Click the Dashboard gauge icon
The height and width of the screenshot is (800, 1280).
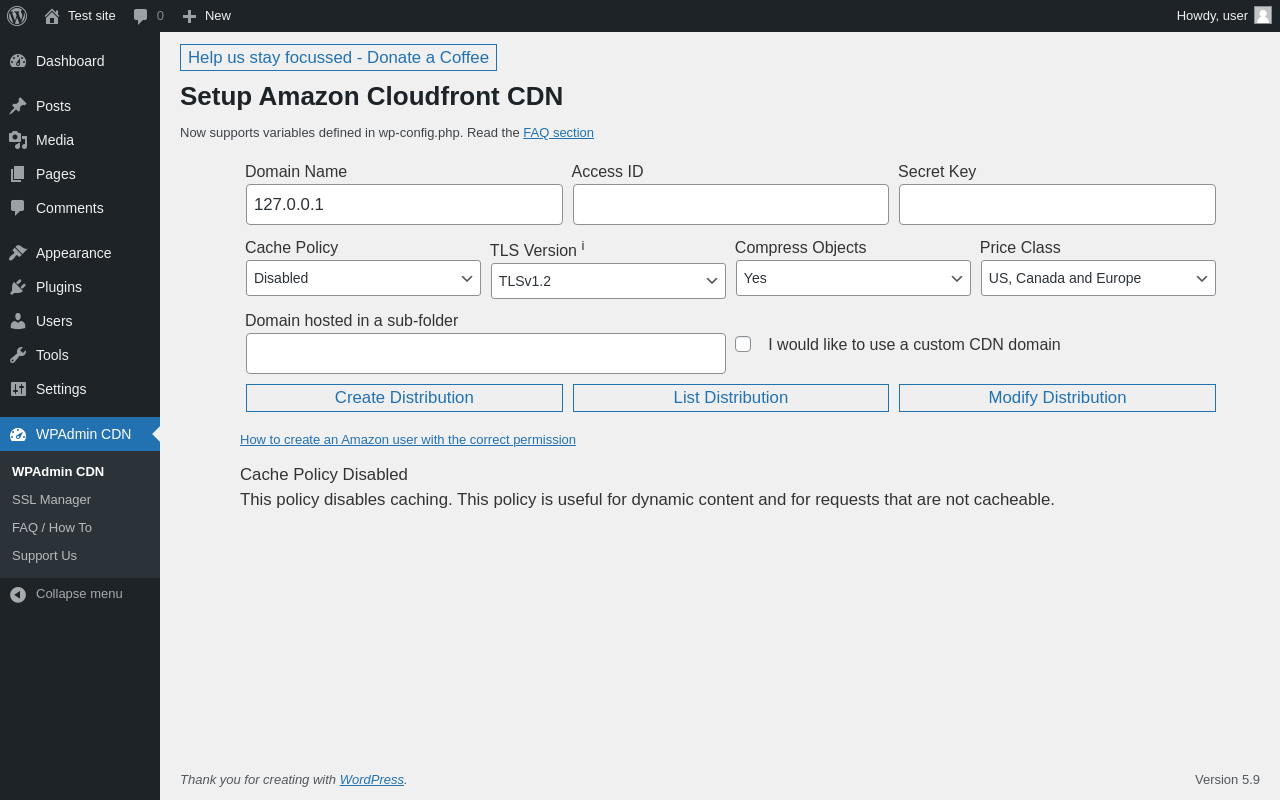[x=18, y=61]
